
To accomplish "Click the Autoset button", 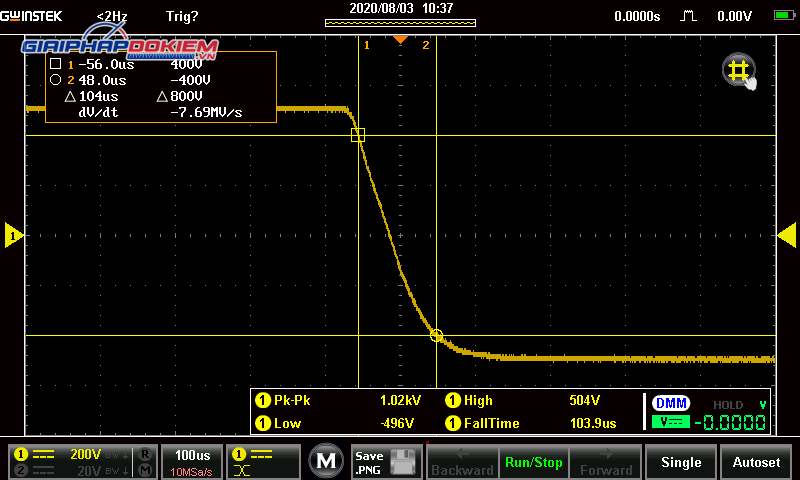I will [756, 462].
